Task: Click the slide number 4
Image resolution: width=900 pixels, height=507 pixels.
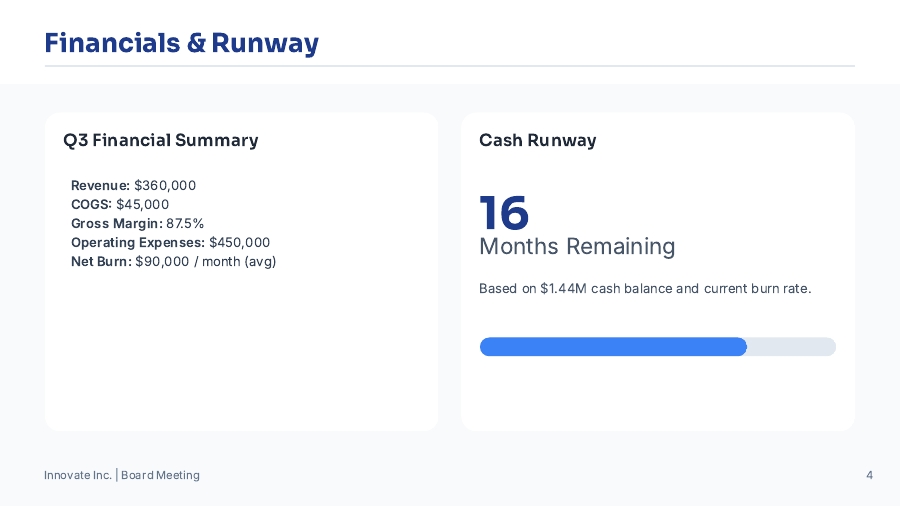Action: click(869, 475)
